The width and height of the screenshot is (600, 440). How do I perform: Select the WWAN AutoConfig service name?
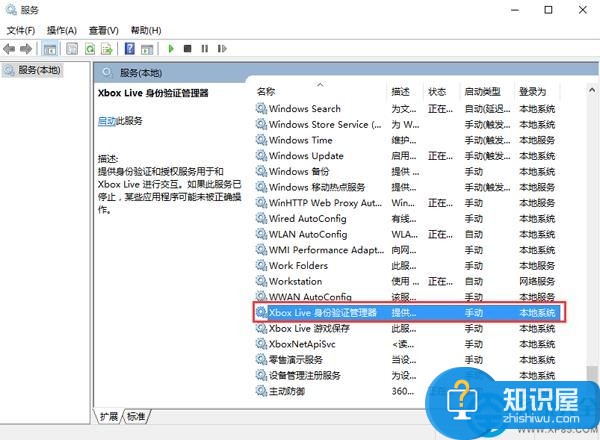pos(310,297)
